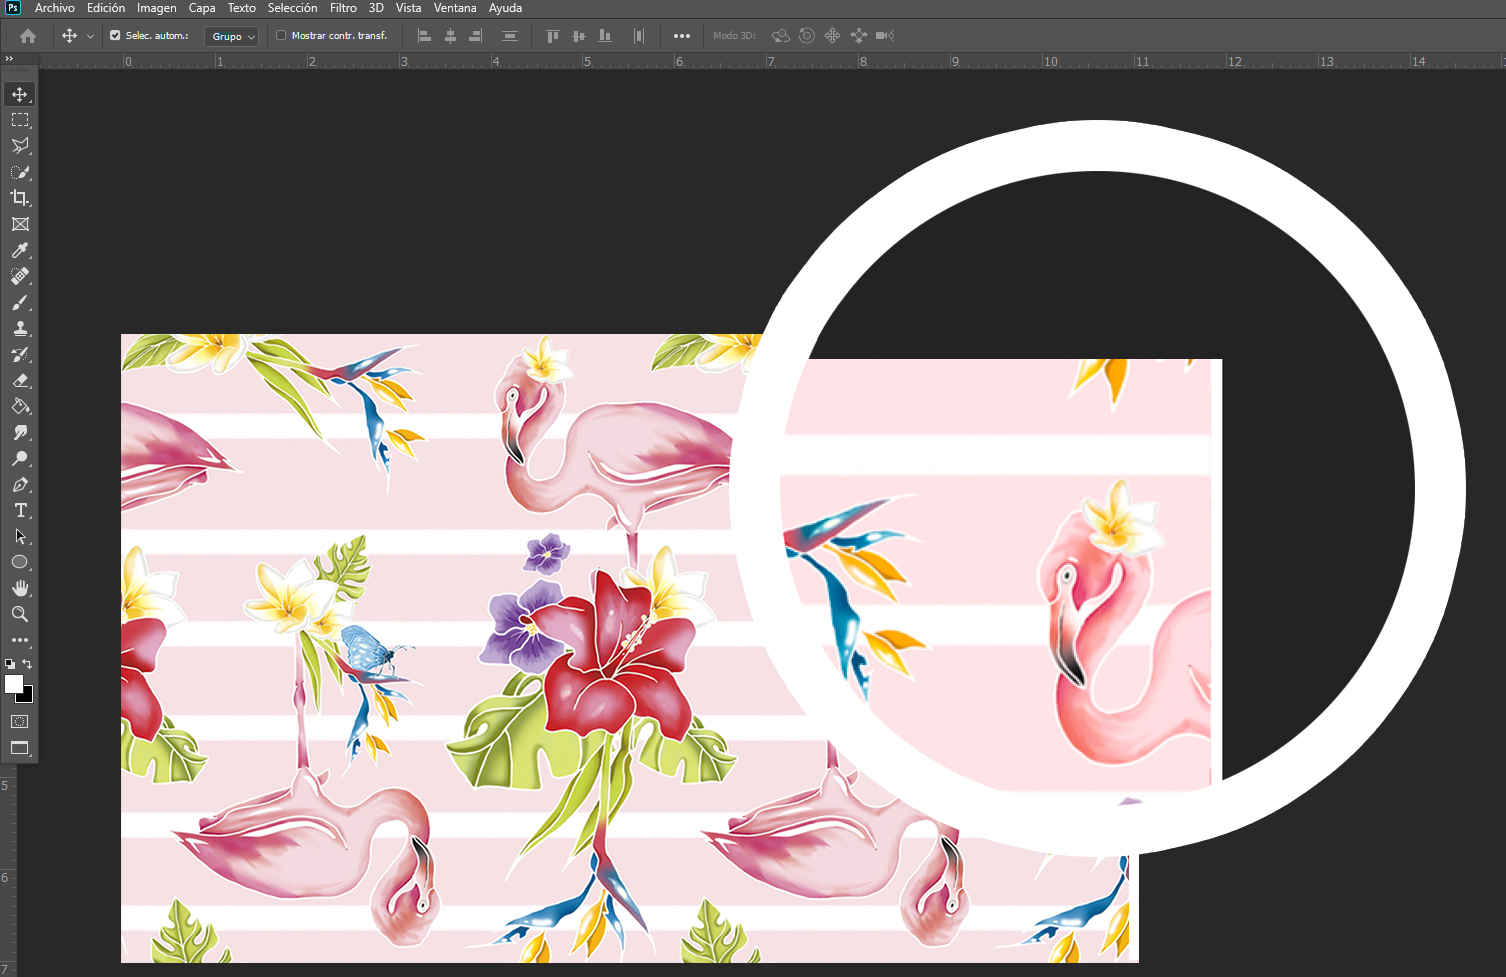This screenshot has width=1506, height=977.
Task: Select the Horizontal Type tool
Action: 19,510
